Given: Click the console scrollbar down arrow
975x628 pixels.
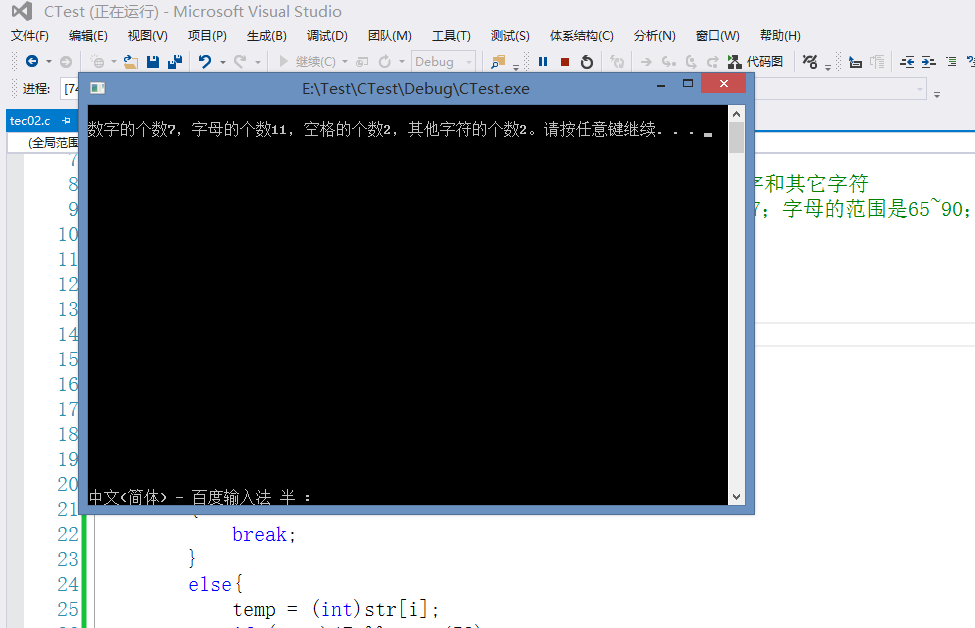Looking at the screenshot, I should coord(736,497).
